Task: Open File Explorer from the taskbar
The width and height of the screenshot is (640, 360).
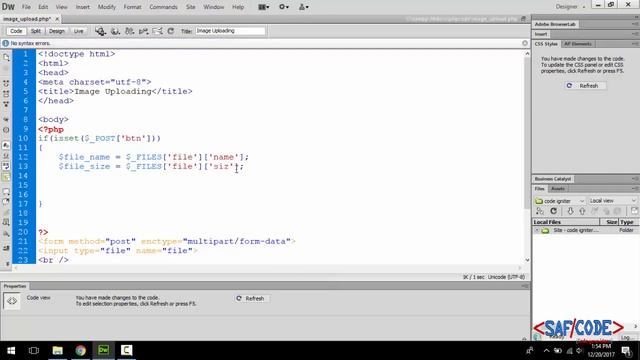Action: coord(58,351)
